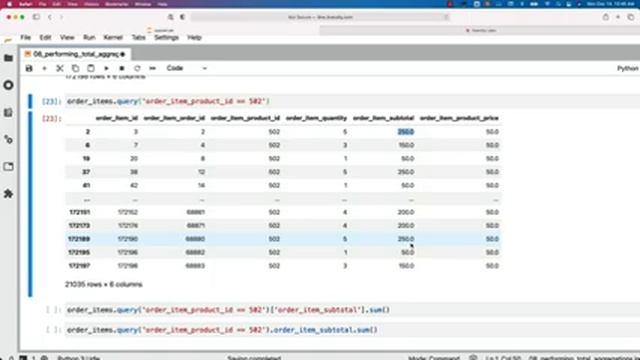Go forward with Safari's forward arrow
The height and width of the screenshot is (360, 640).
pyautogui.click(x=62, y=17)
